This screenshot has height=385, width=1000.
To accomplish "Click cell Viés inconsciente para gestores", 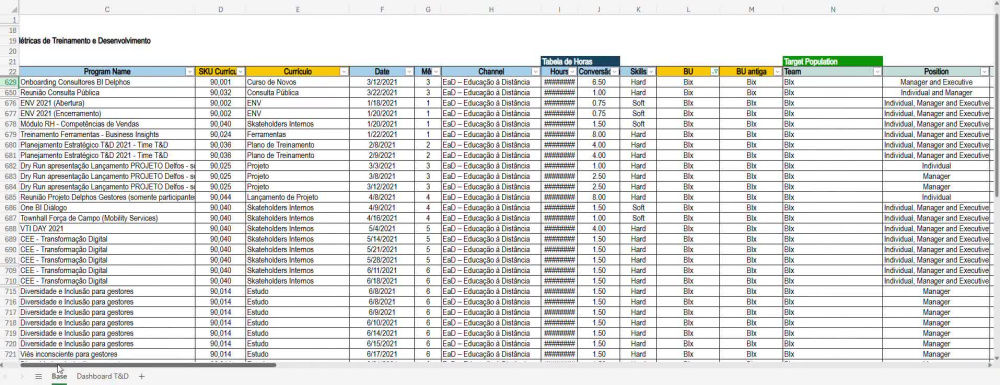I will coord(107,354).
